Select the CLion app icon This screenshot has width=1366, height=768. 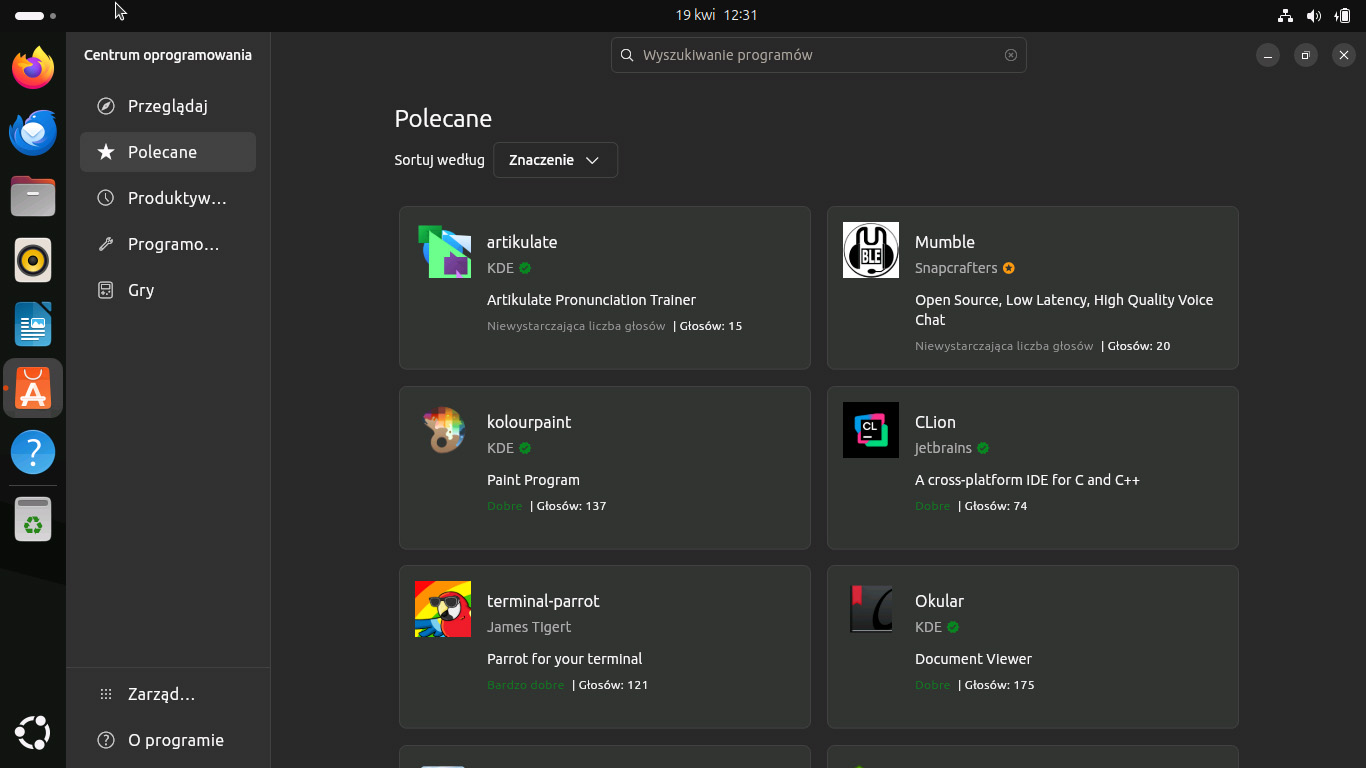pos(871,430)
